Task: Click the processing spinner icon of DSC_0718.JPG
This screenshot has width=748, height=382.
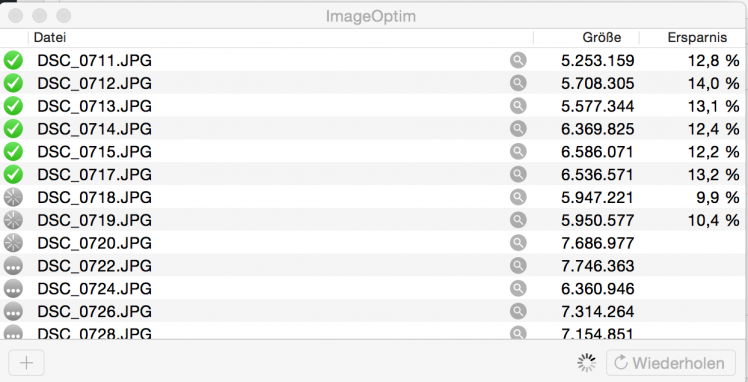Action: click(13, 197)
